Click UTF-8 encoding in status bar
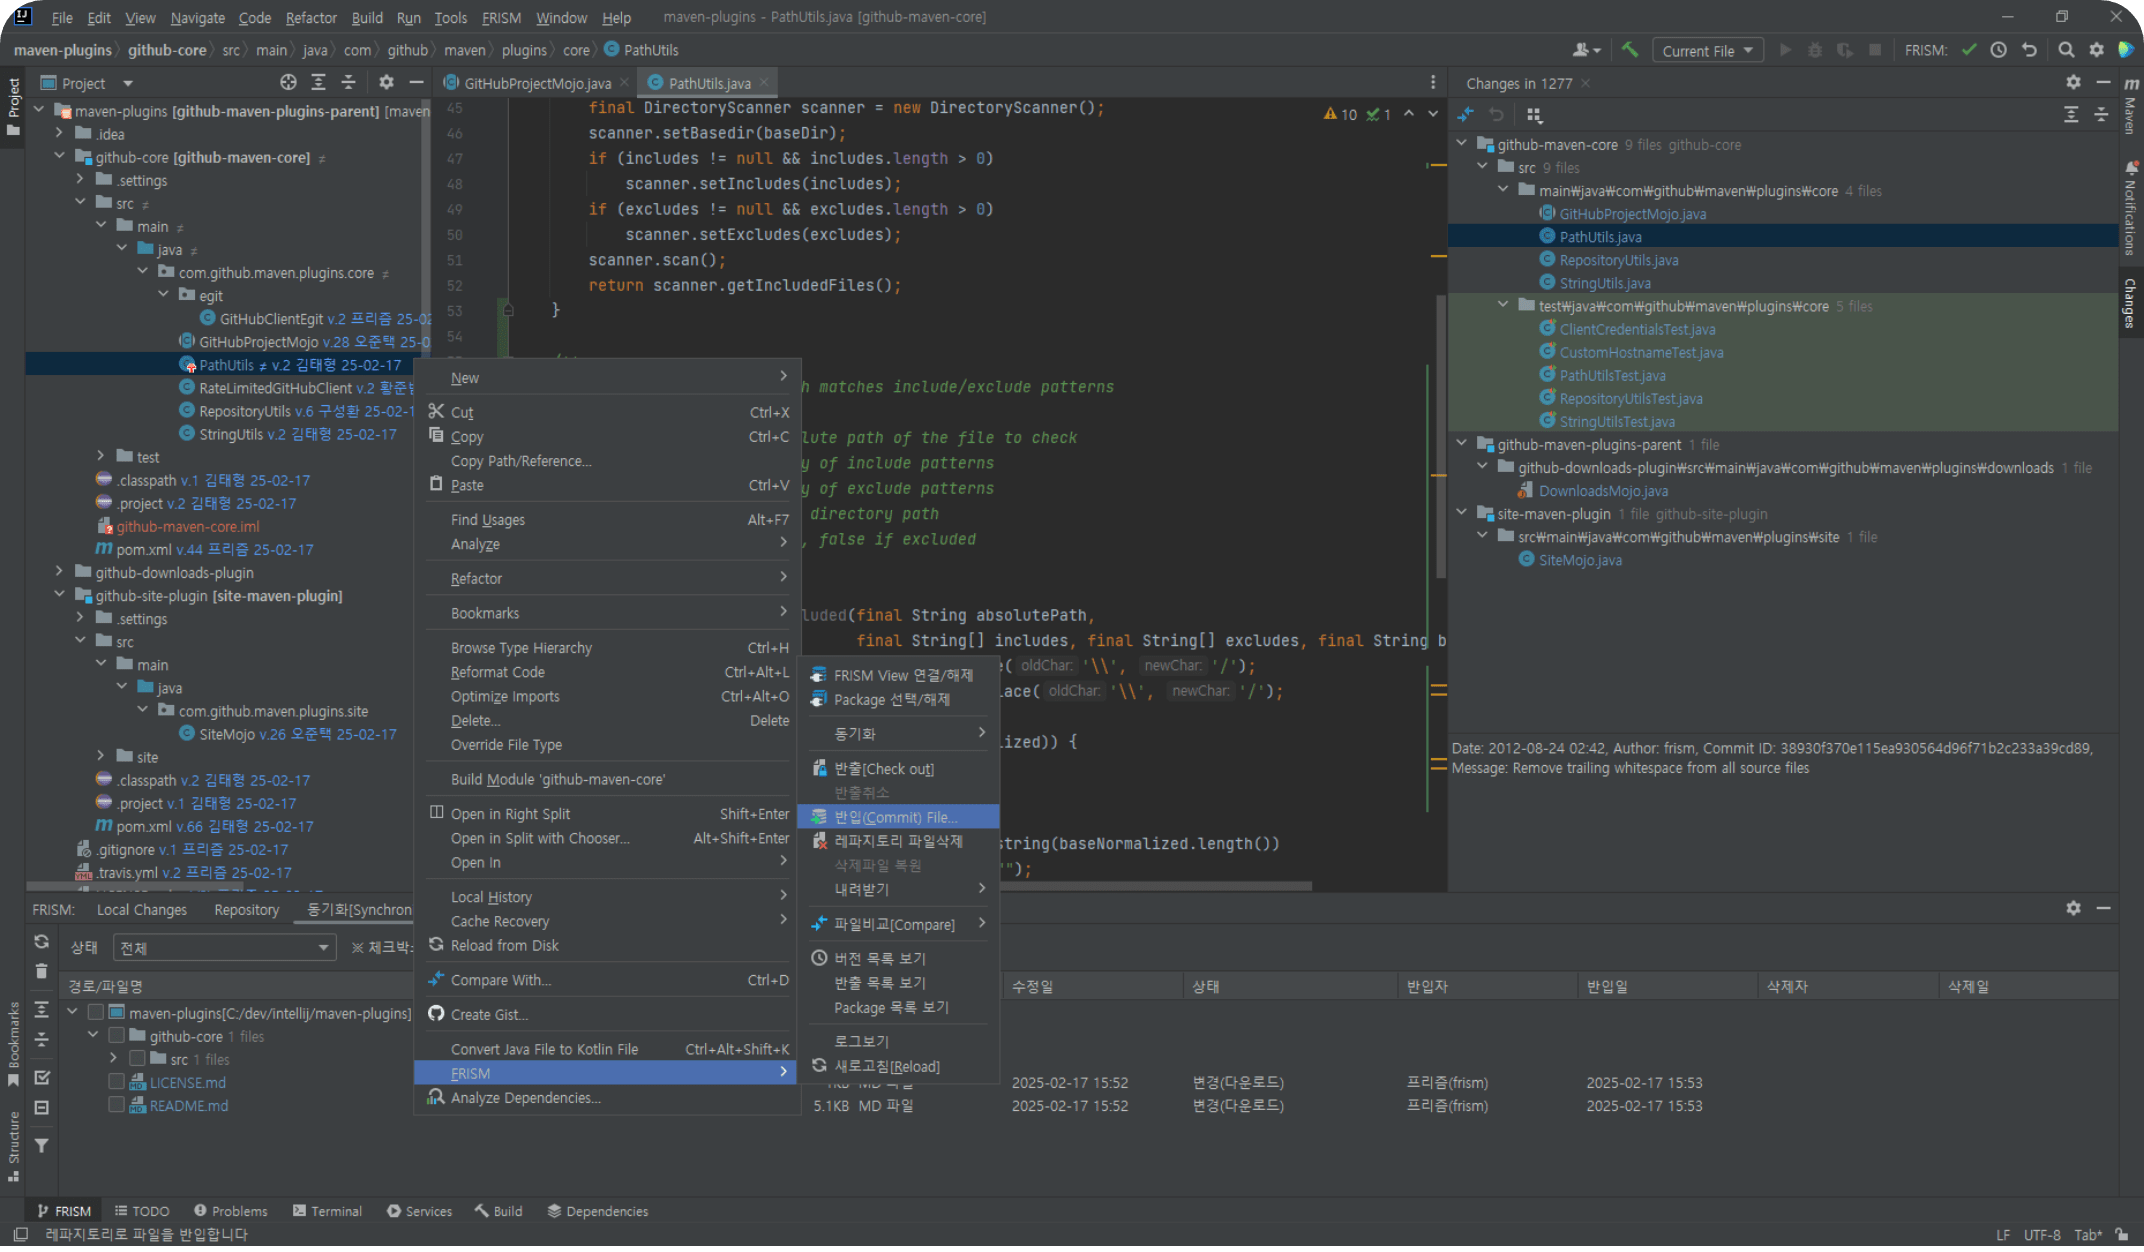2144x1252 pixels. point(2042,1234)
